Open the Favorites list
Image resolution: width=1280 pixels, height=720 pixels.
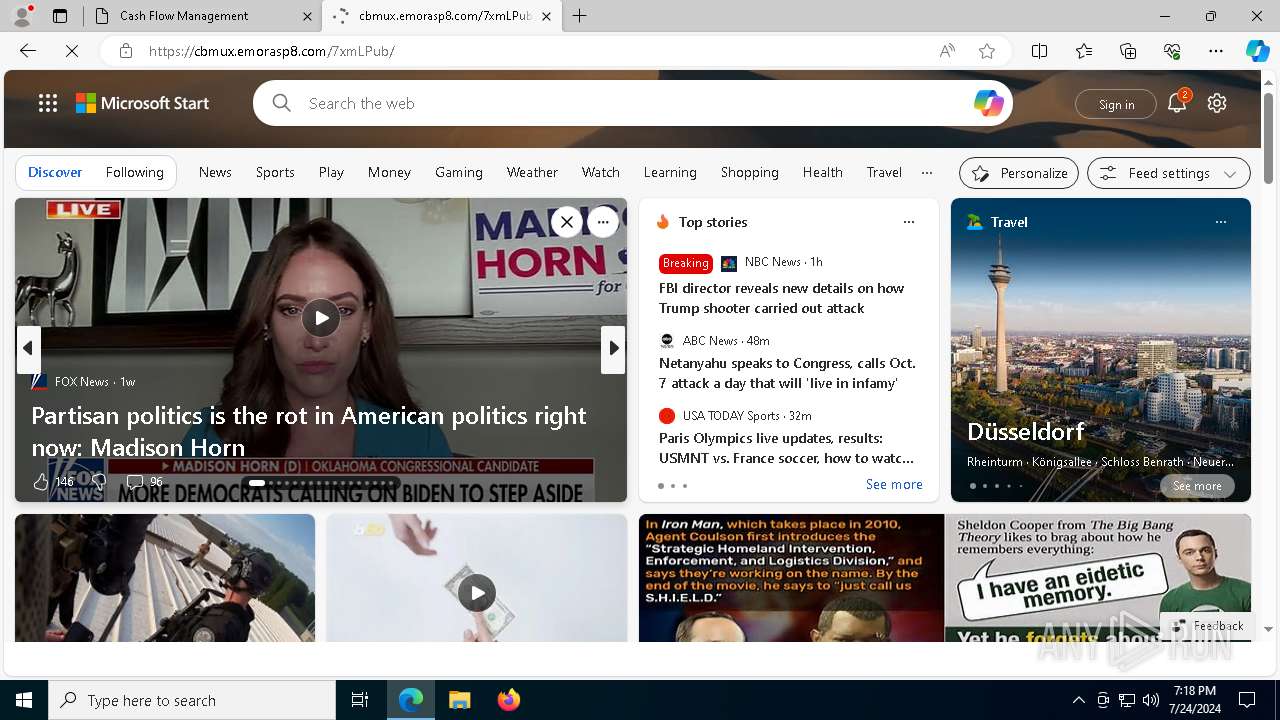[1084, 51]
